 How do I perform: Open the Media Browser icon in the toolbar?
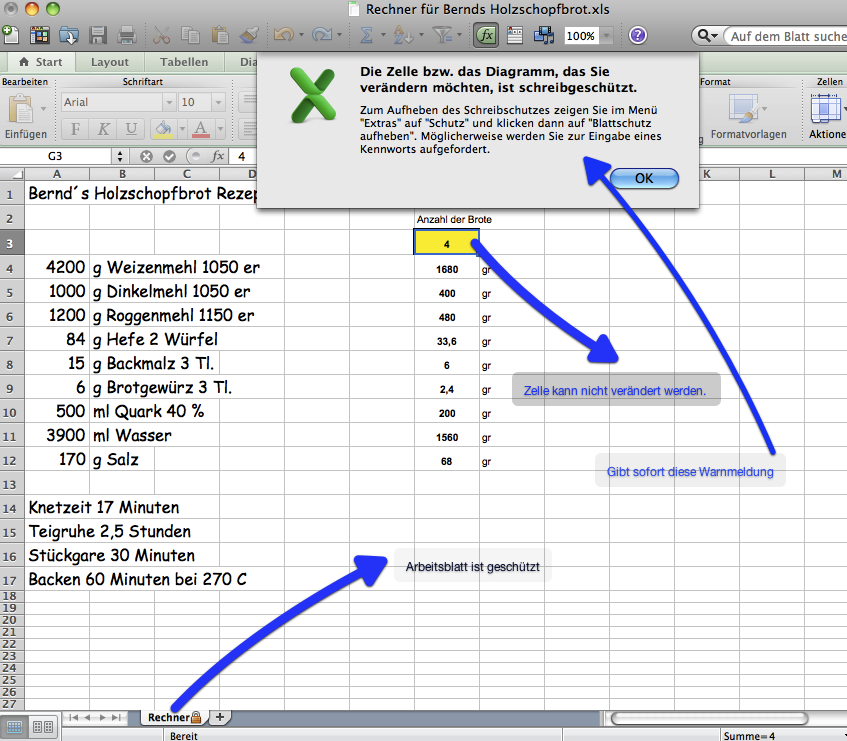544,35
